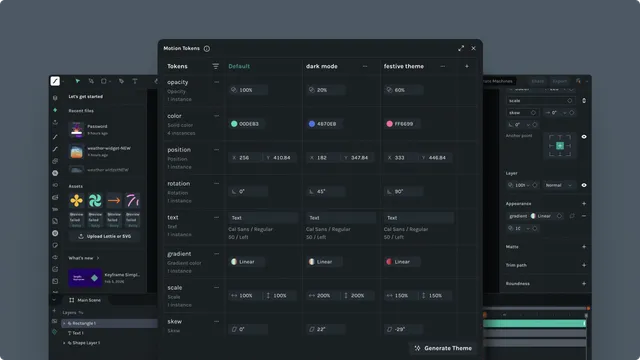This screenshot has width=640, height=360.
Task: Add an Appearance item with plus
Action: pos(584,204)
